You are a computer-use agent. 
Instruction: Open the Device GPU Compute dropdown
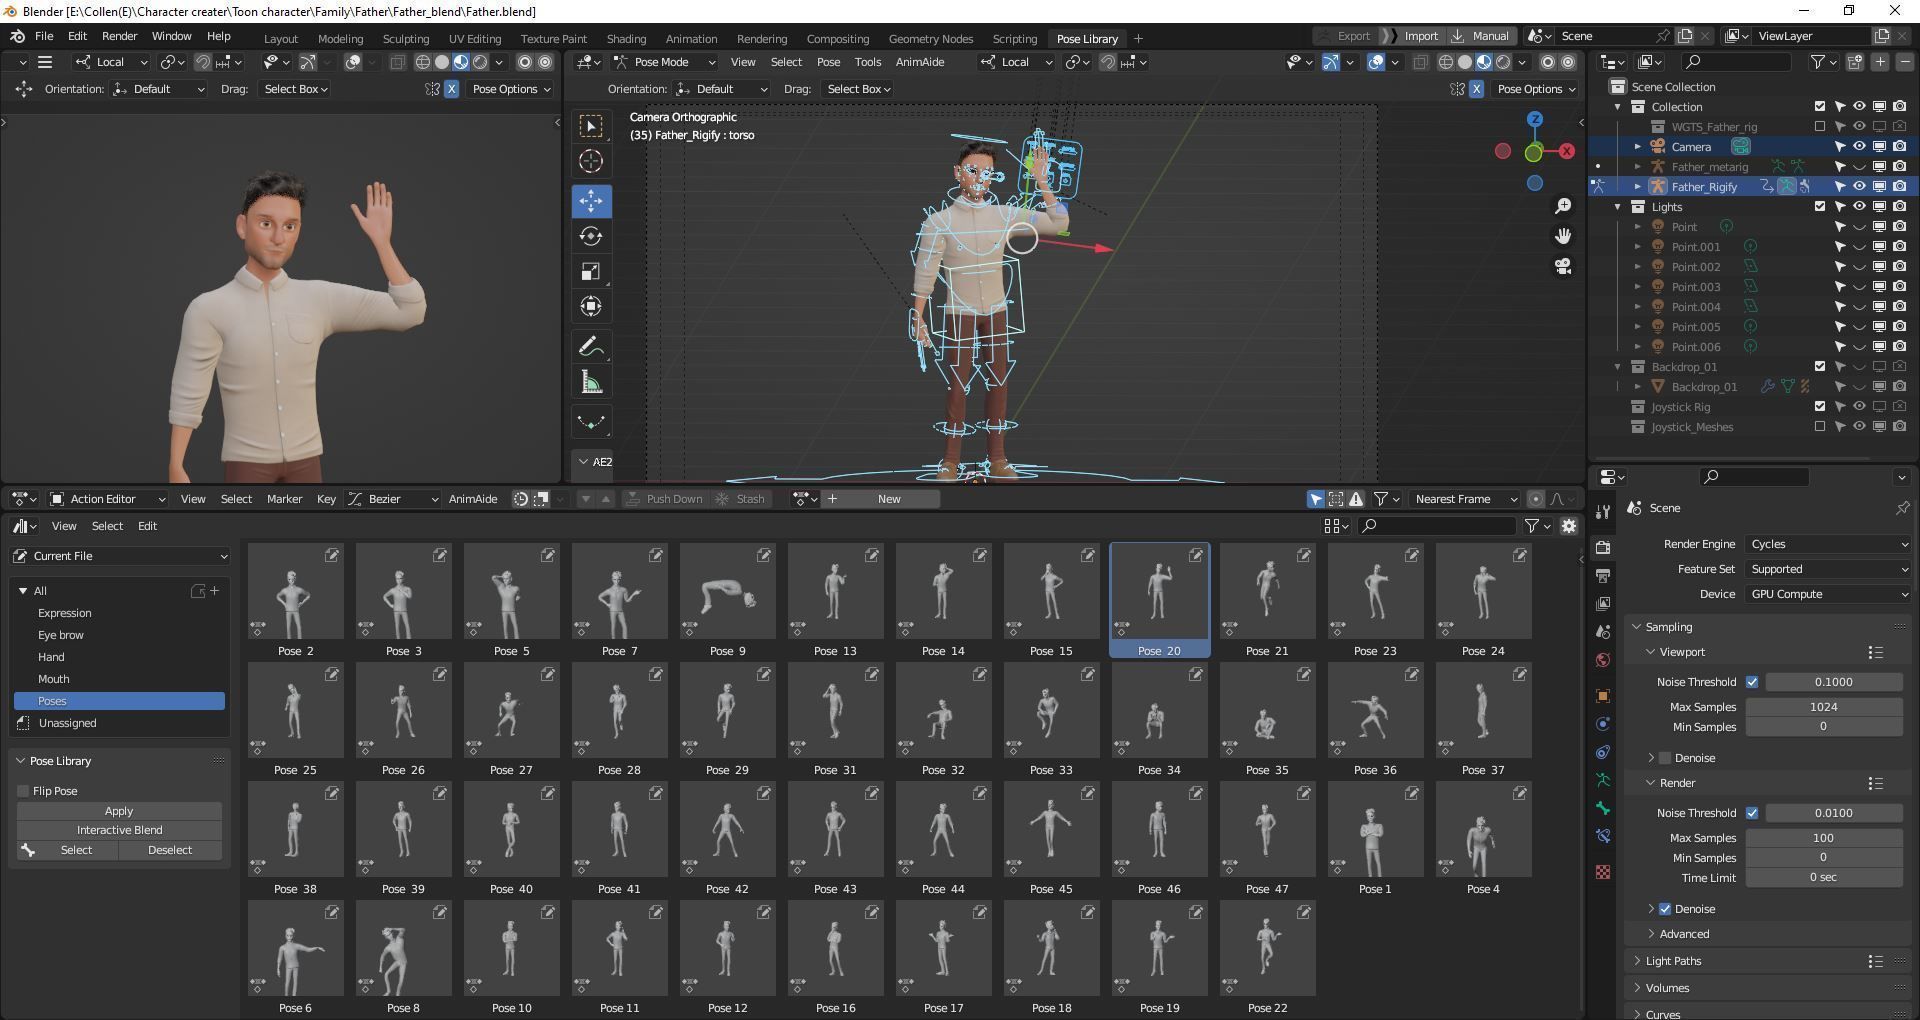point(1828,594)
